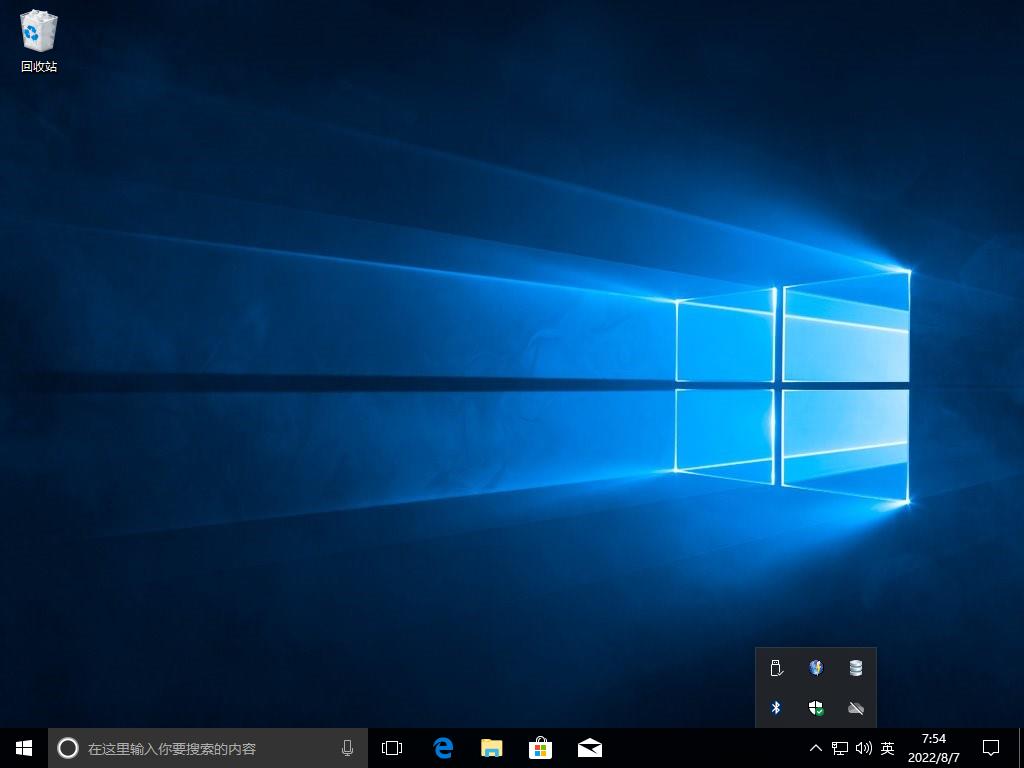Click the Safely Remove Hardware USB icon
The width and height of the screenshot is (1024, 768).
point(775,668)
